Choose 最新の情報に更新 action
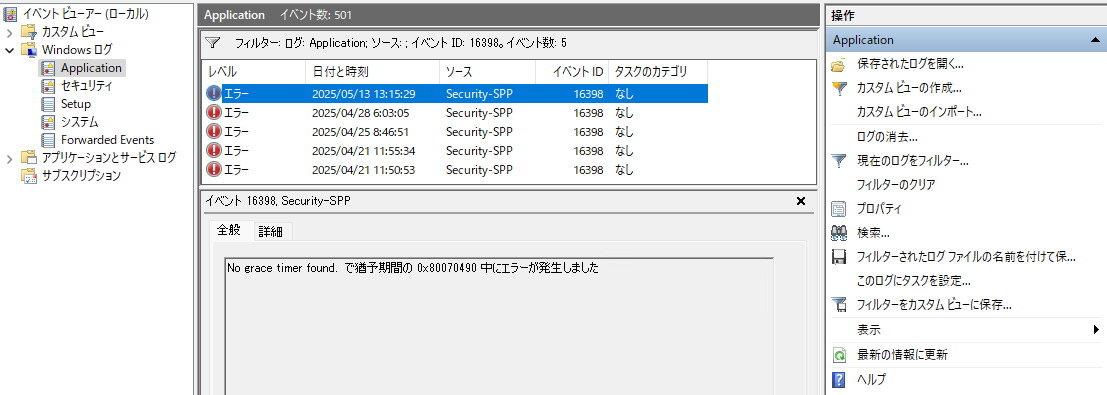The height and width of the screenshot is (395, 1107). 902,355
